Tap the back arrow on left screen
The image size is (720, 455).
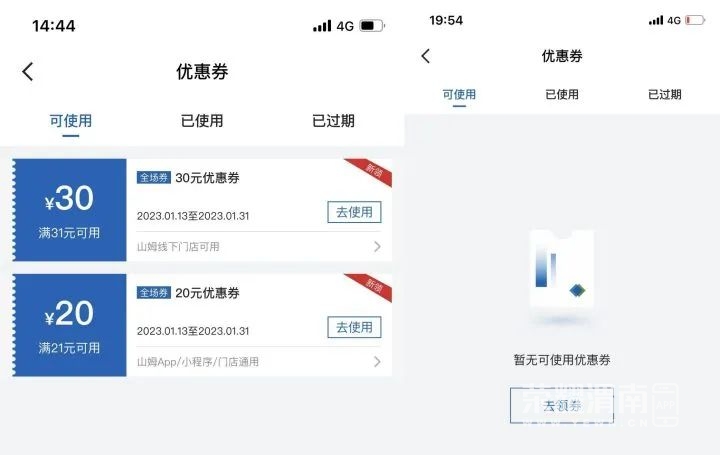pos(28,72)
